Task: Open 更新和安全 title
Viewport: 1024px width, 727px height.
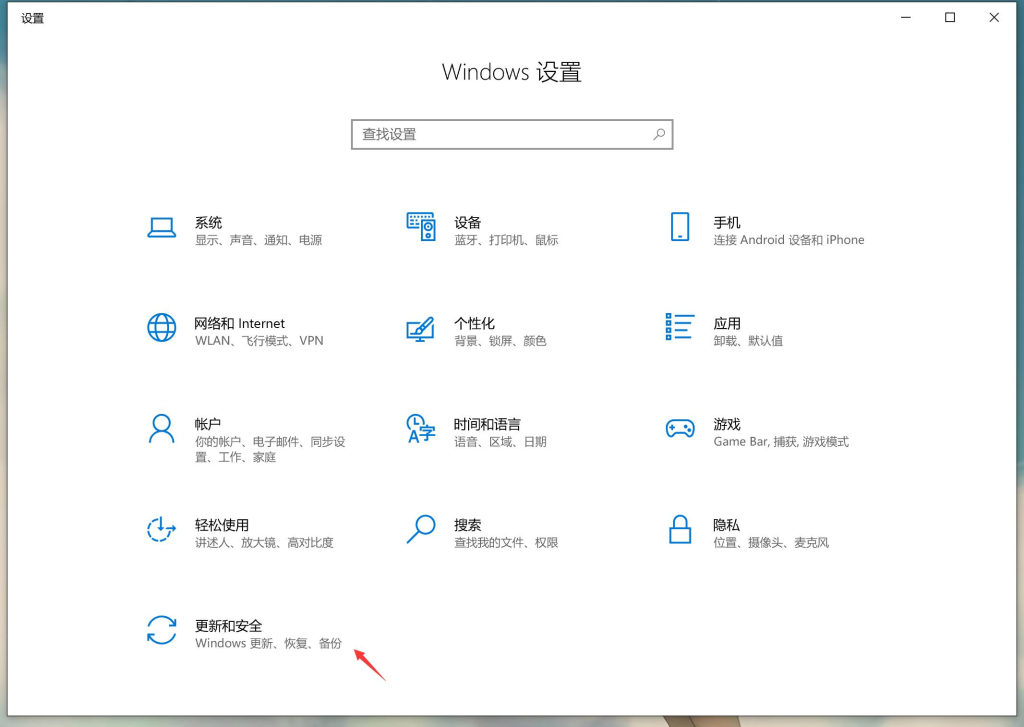Action: (229, 626)
